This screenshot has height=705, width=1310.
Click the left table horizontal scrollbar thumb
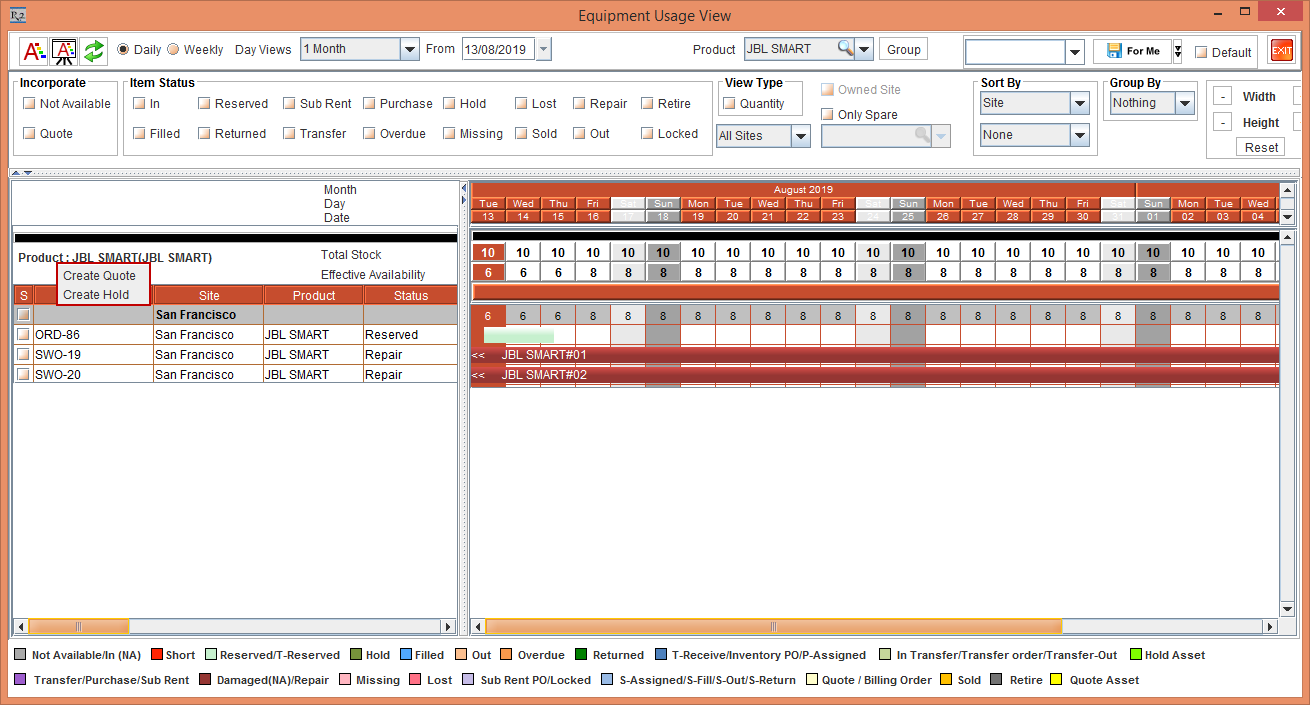pos(79,627)
